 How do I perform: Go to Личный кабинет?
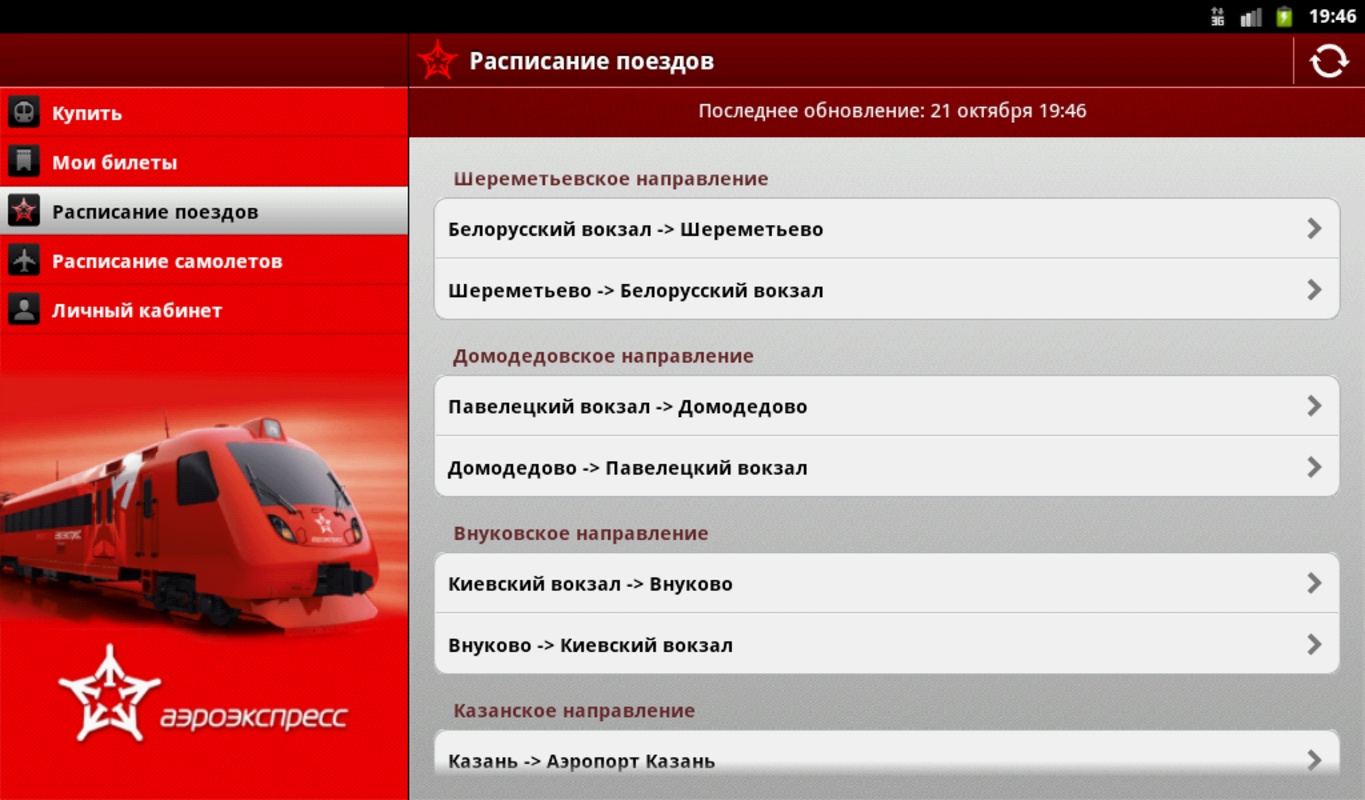coord(204,309)
